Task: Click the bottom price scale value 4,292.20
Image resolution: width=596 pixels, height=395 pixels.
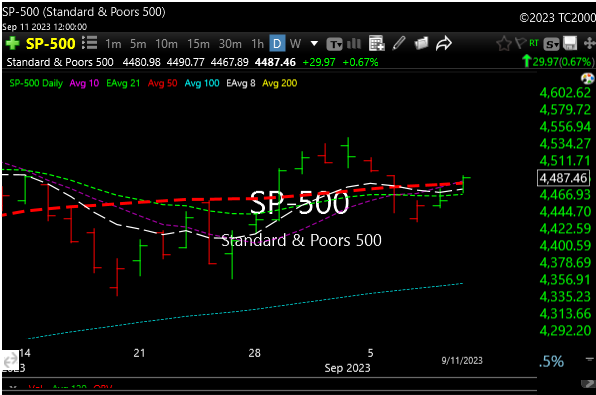Action: pos(565,330)
